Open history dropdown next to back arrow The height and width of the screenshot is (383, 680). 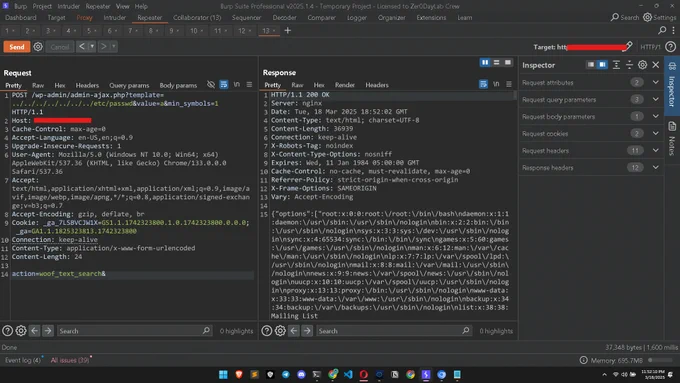[92, 46]
